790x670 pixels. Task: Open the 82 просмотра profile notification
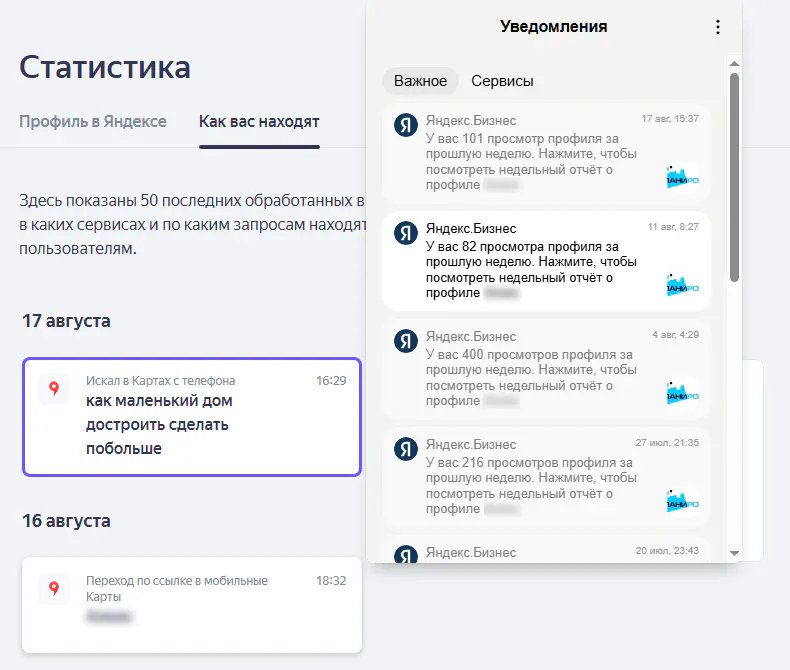pyautogui.click(x=547, y=260)
